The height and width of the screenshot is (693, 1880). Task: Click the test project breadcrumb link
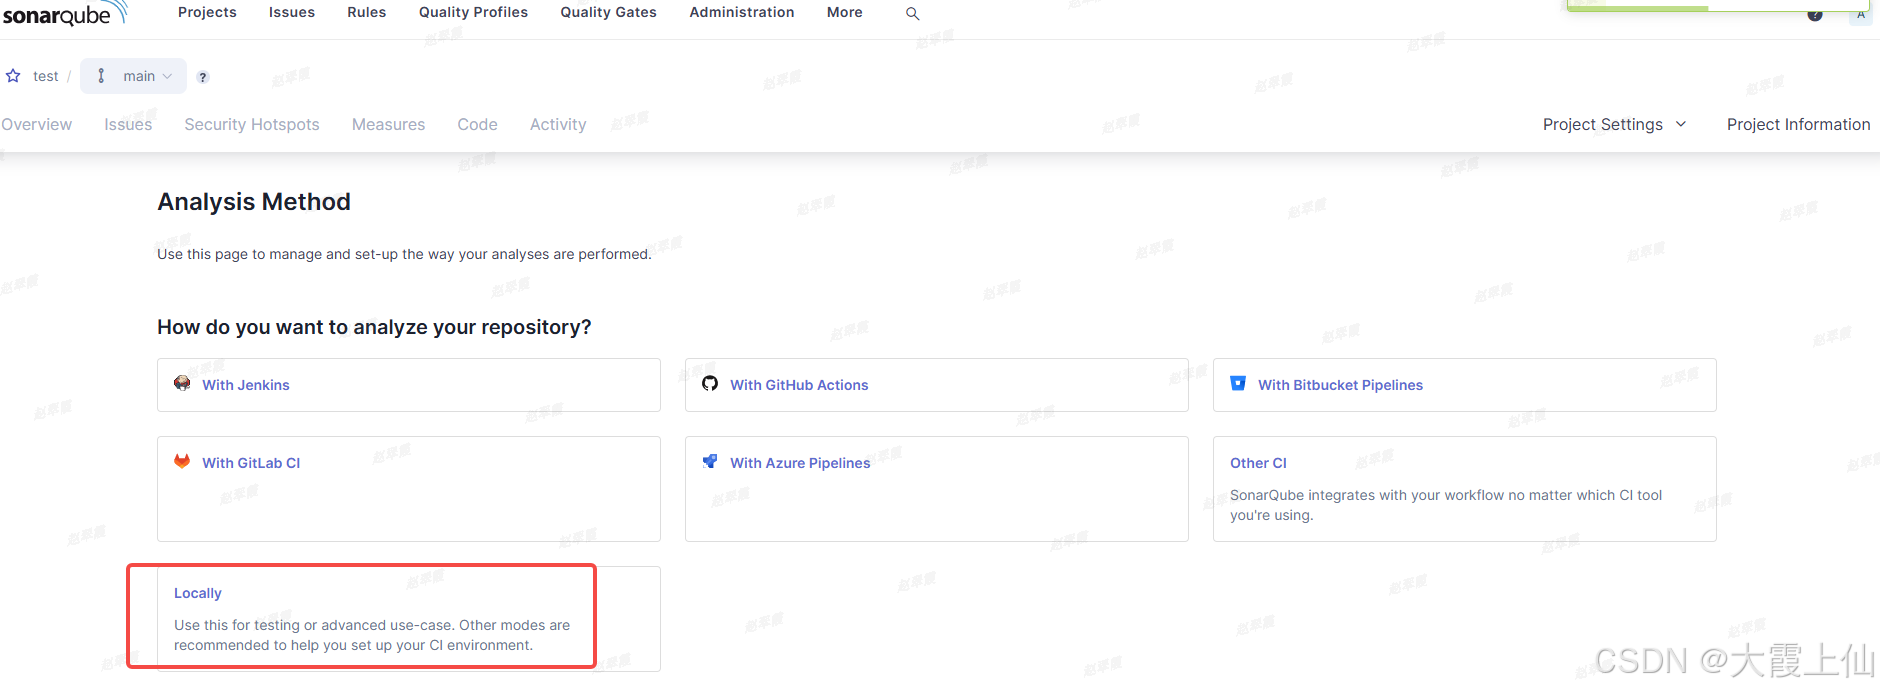pos(46,76)
